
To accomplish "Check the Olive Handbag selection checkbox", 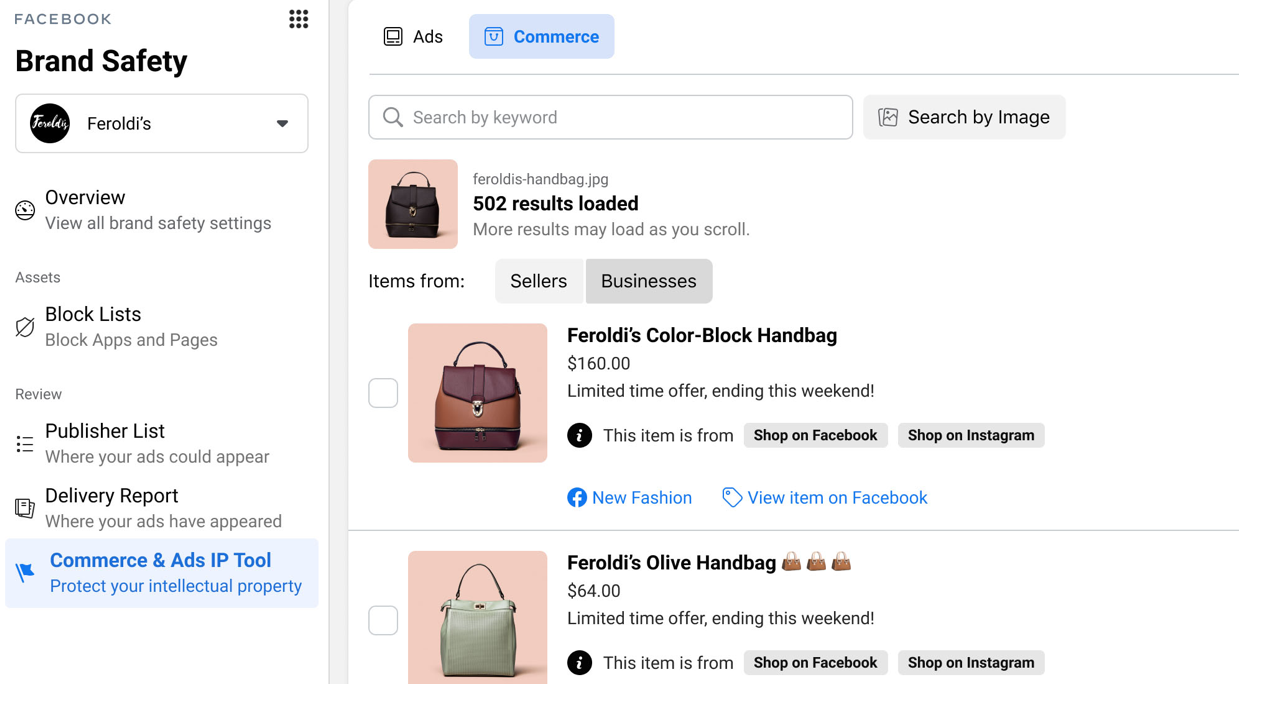I will pos(383,620).
